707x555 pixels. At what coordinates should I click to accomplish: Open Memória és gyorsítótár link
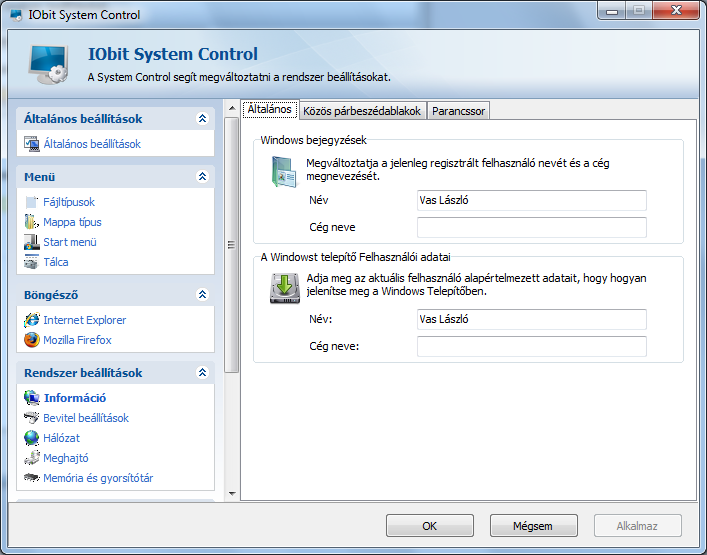point(98,478)
